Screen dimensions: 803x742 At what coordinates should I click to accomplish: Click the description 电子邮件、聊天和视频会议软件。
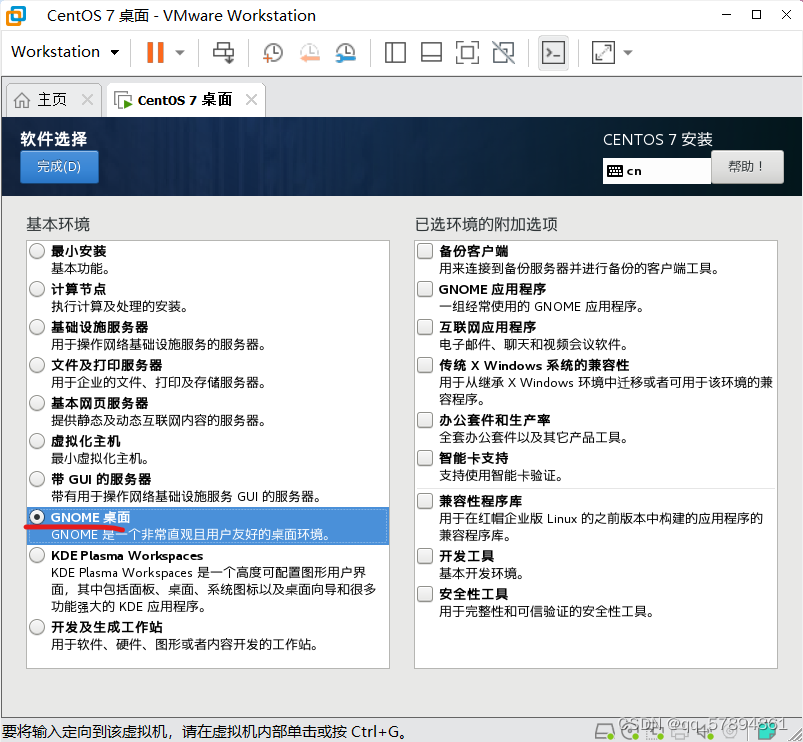click(534, 344)
